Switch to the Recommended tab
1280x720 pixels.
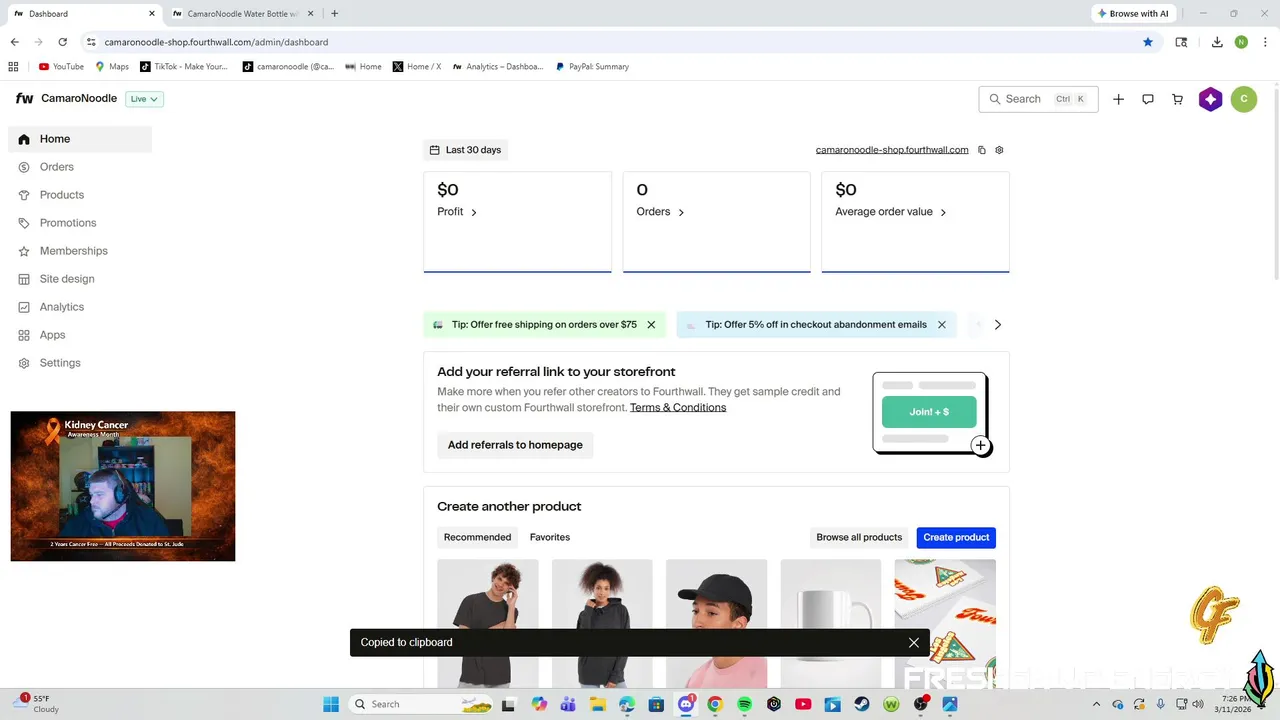pos(477,537)
